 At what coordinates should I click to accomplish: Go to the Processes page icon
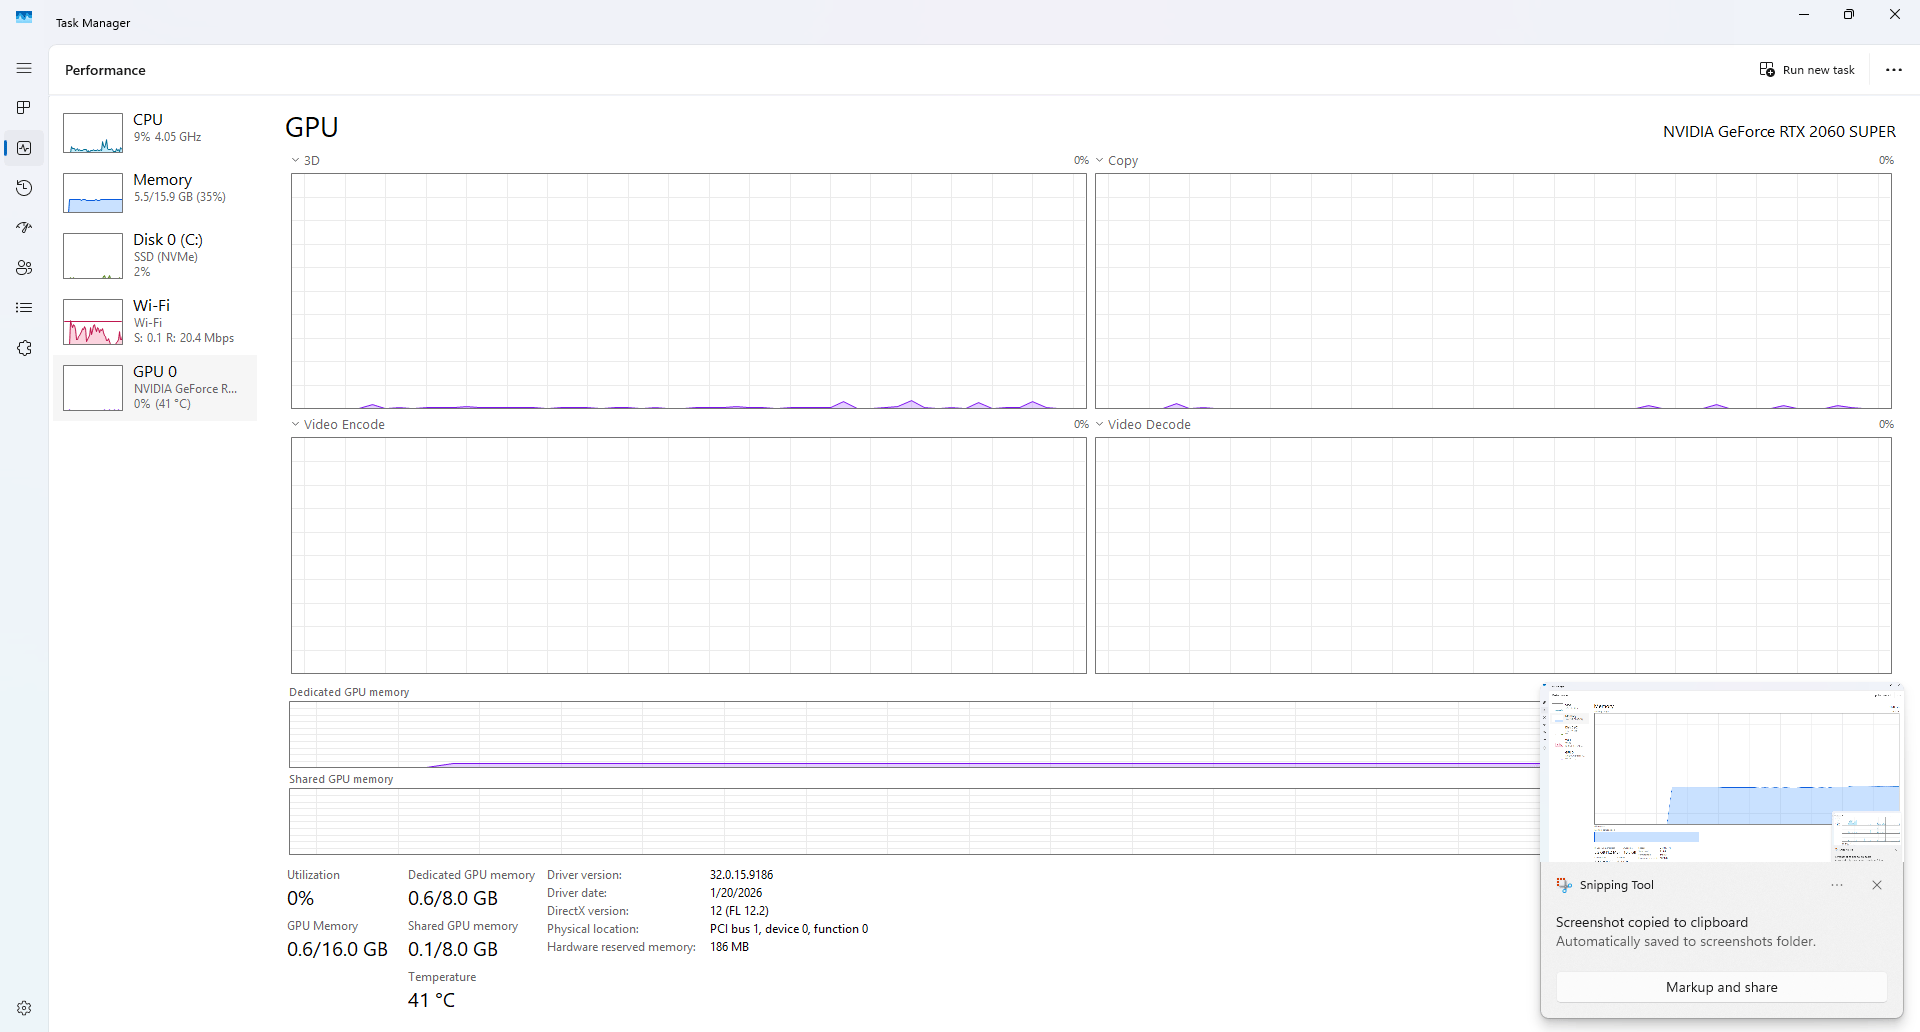pos(24,108)
